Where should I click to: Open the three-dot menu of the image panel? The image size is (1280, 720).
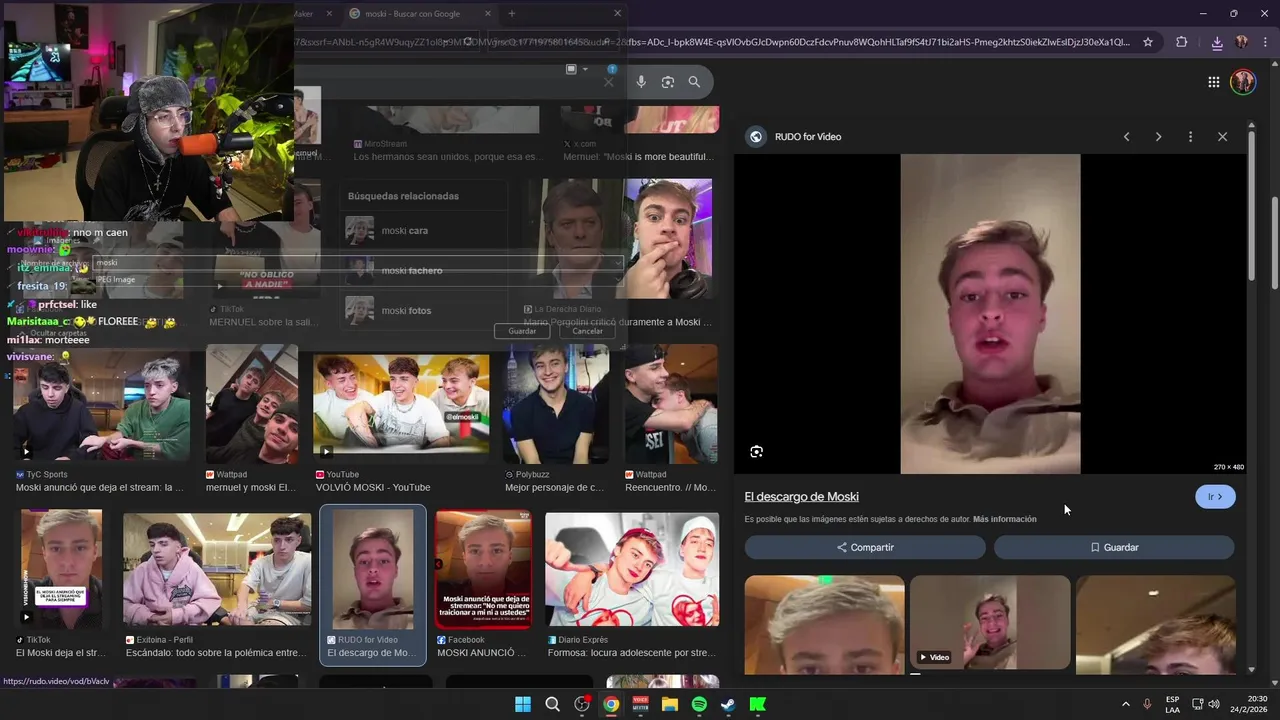1190,137
